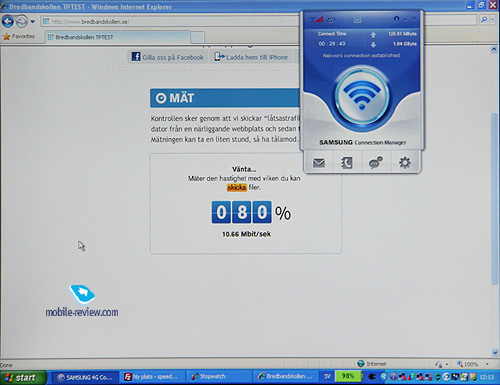Open the settings gear in Connection Manager
The height and width of the screenshot is (385, 500).
(405, 163)
